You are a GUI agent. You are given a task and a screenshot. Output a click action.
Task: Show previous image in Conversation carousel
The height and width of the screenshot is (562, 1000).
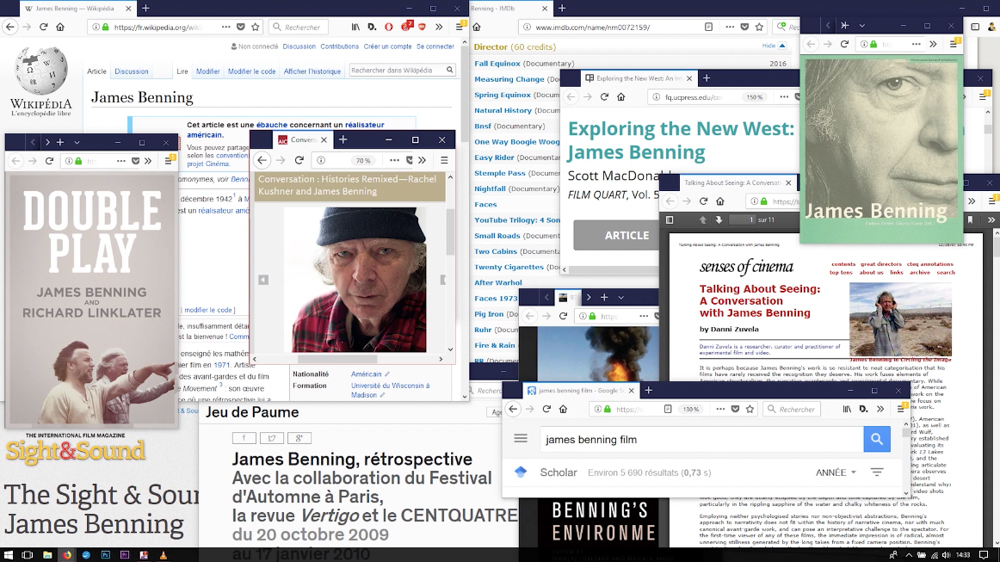pyautogui.click(x=263, y=279)
